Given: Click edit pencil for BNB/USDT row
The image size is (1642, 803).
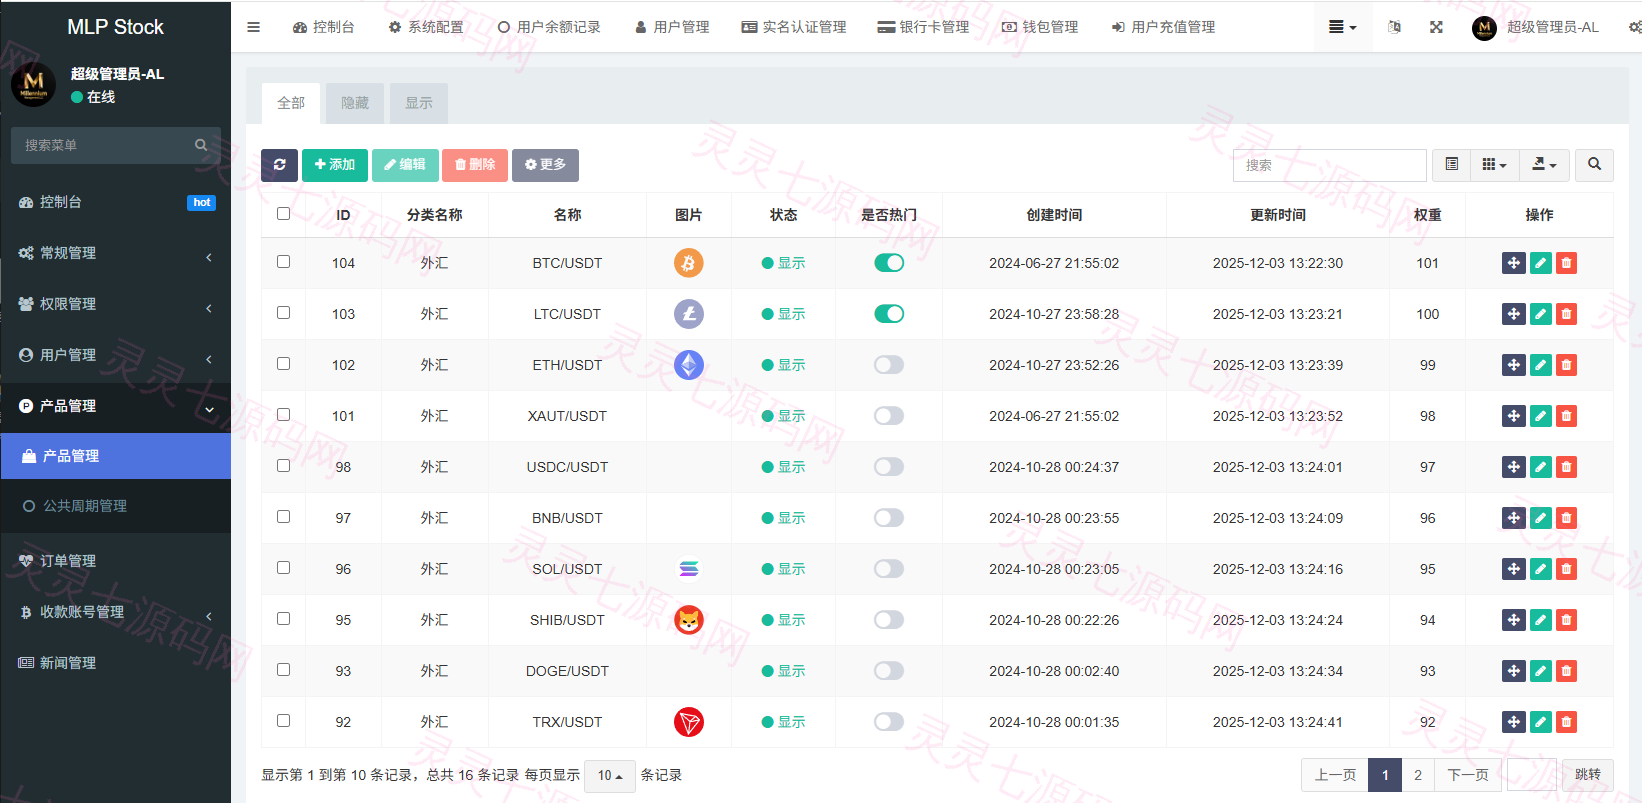Looking at the screenshot, I should point(1540,518).
